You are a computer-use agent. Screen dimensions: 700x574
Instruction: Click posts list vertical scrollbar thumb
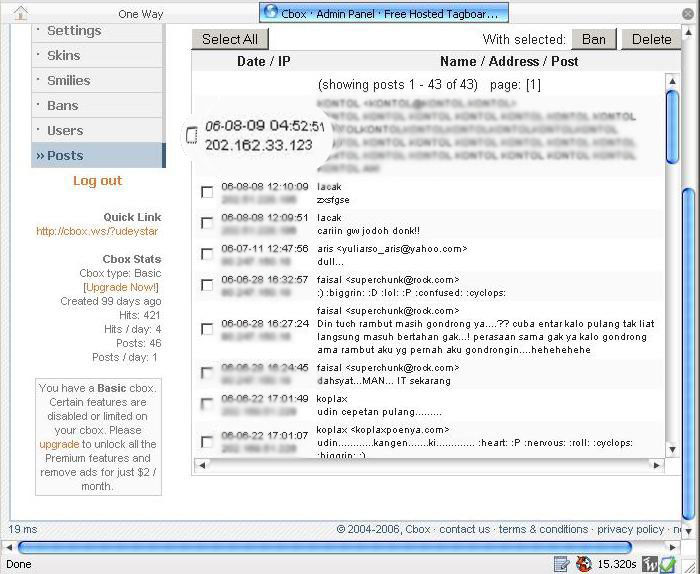pos(672,127)
